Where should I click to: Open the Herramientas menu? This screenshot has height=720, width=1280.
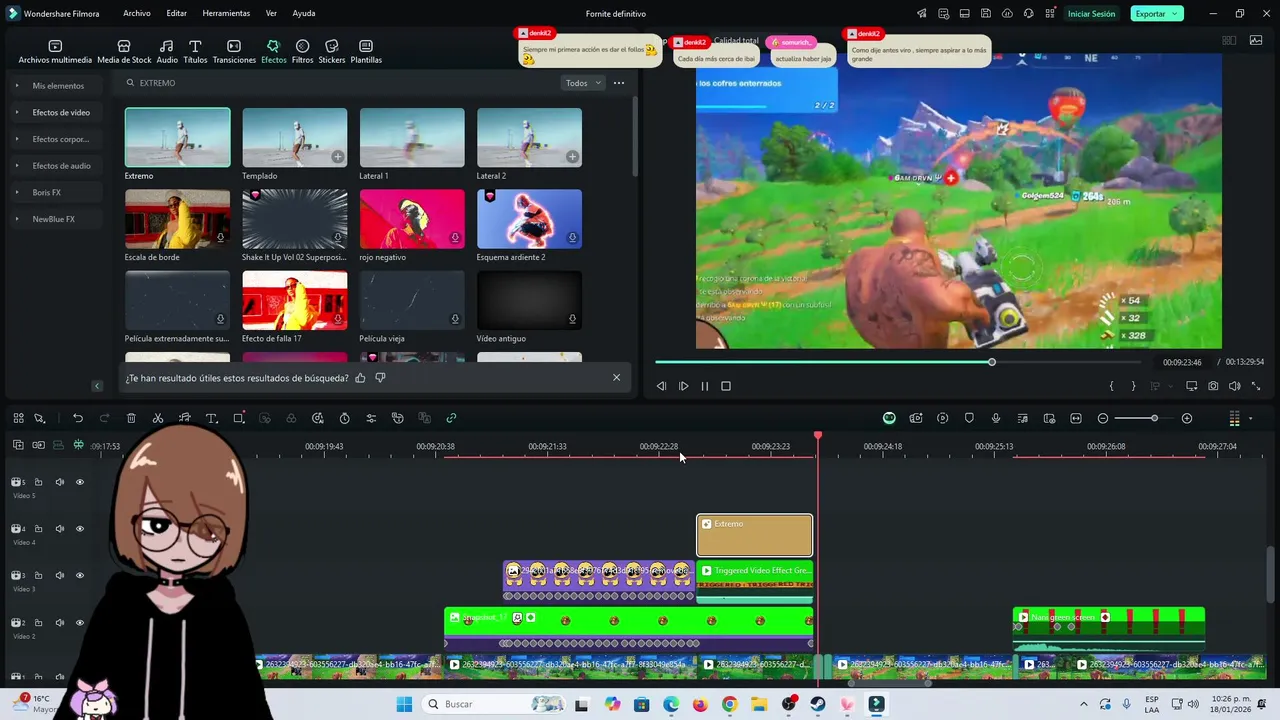click(226, 14)
